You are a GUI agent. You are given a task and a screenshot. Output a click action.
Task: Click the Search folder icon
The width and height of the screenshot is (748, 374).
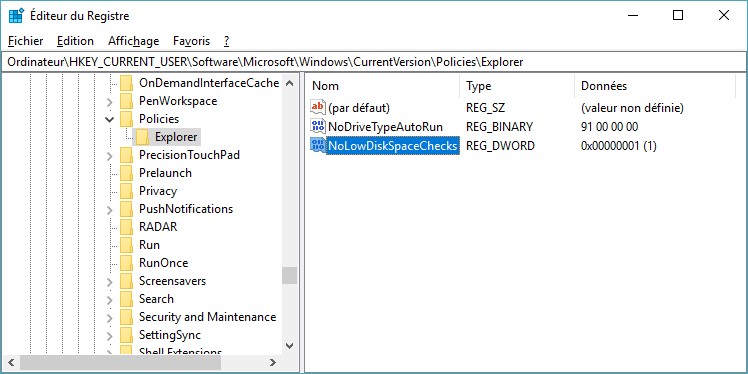(x=126, y=299)
